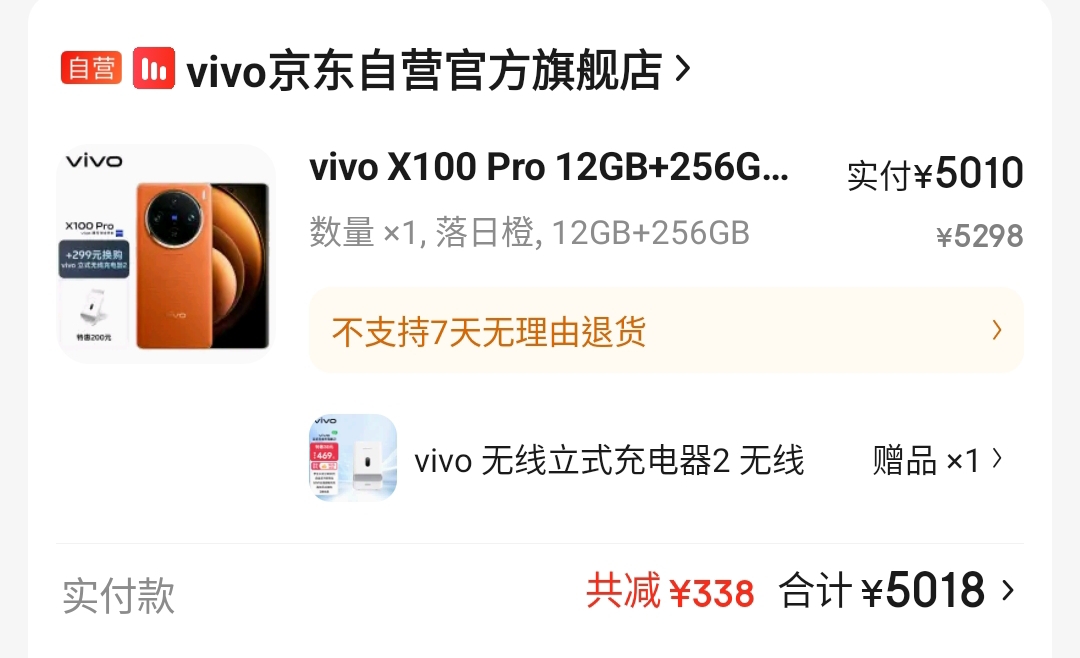Open 不支持7天无理由退货 notice
The image size is (1080, 658).
(666, 331)
